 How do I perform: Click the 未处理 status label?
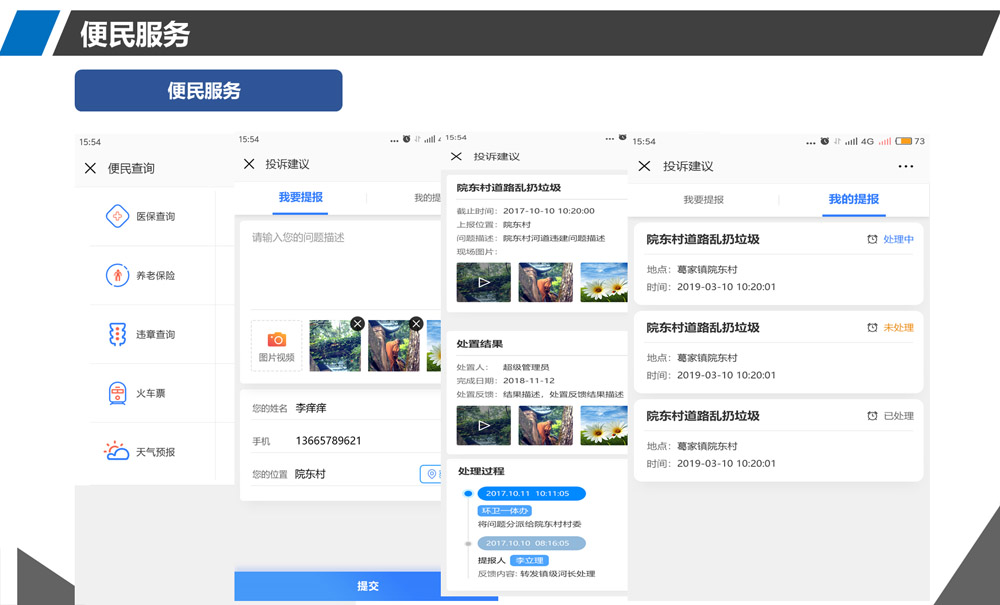tap(899, 328)
